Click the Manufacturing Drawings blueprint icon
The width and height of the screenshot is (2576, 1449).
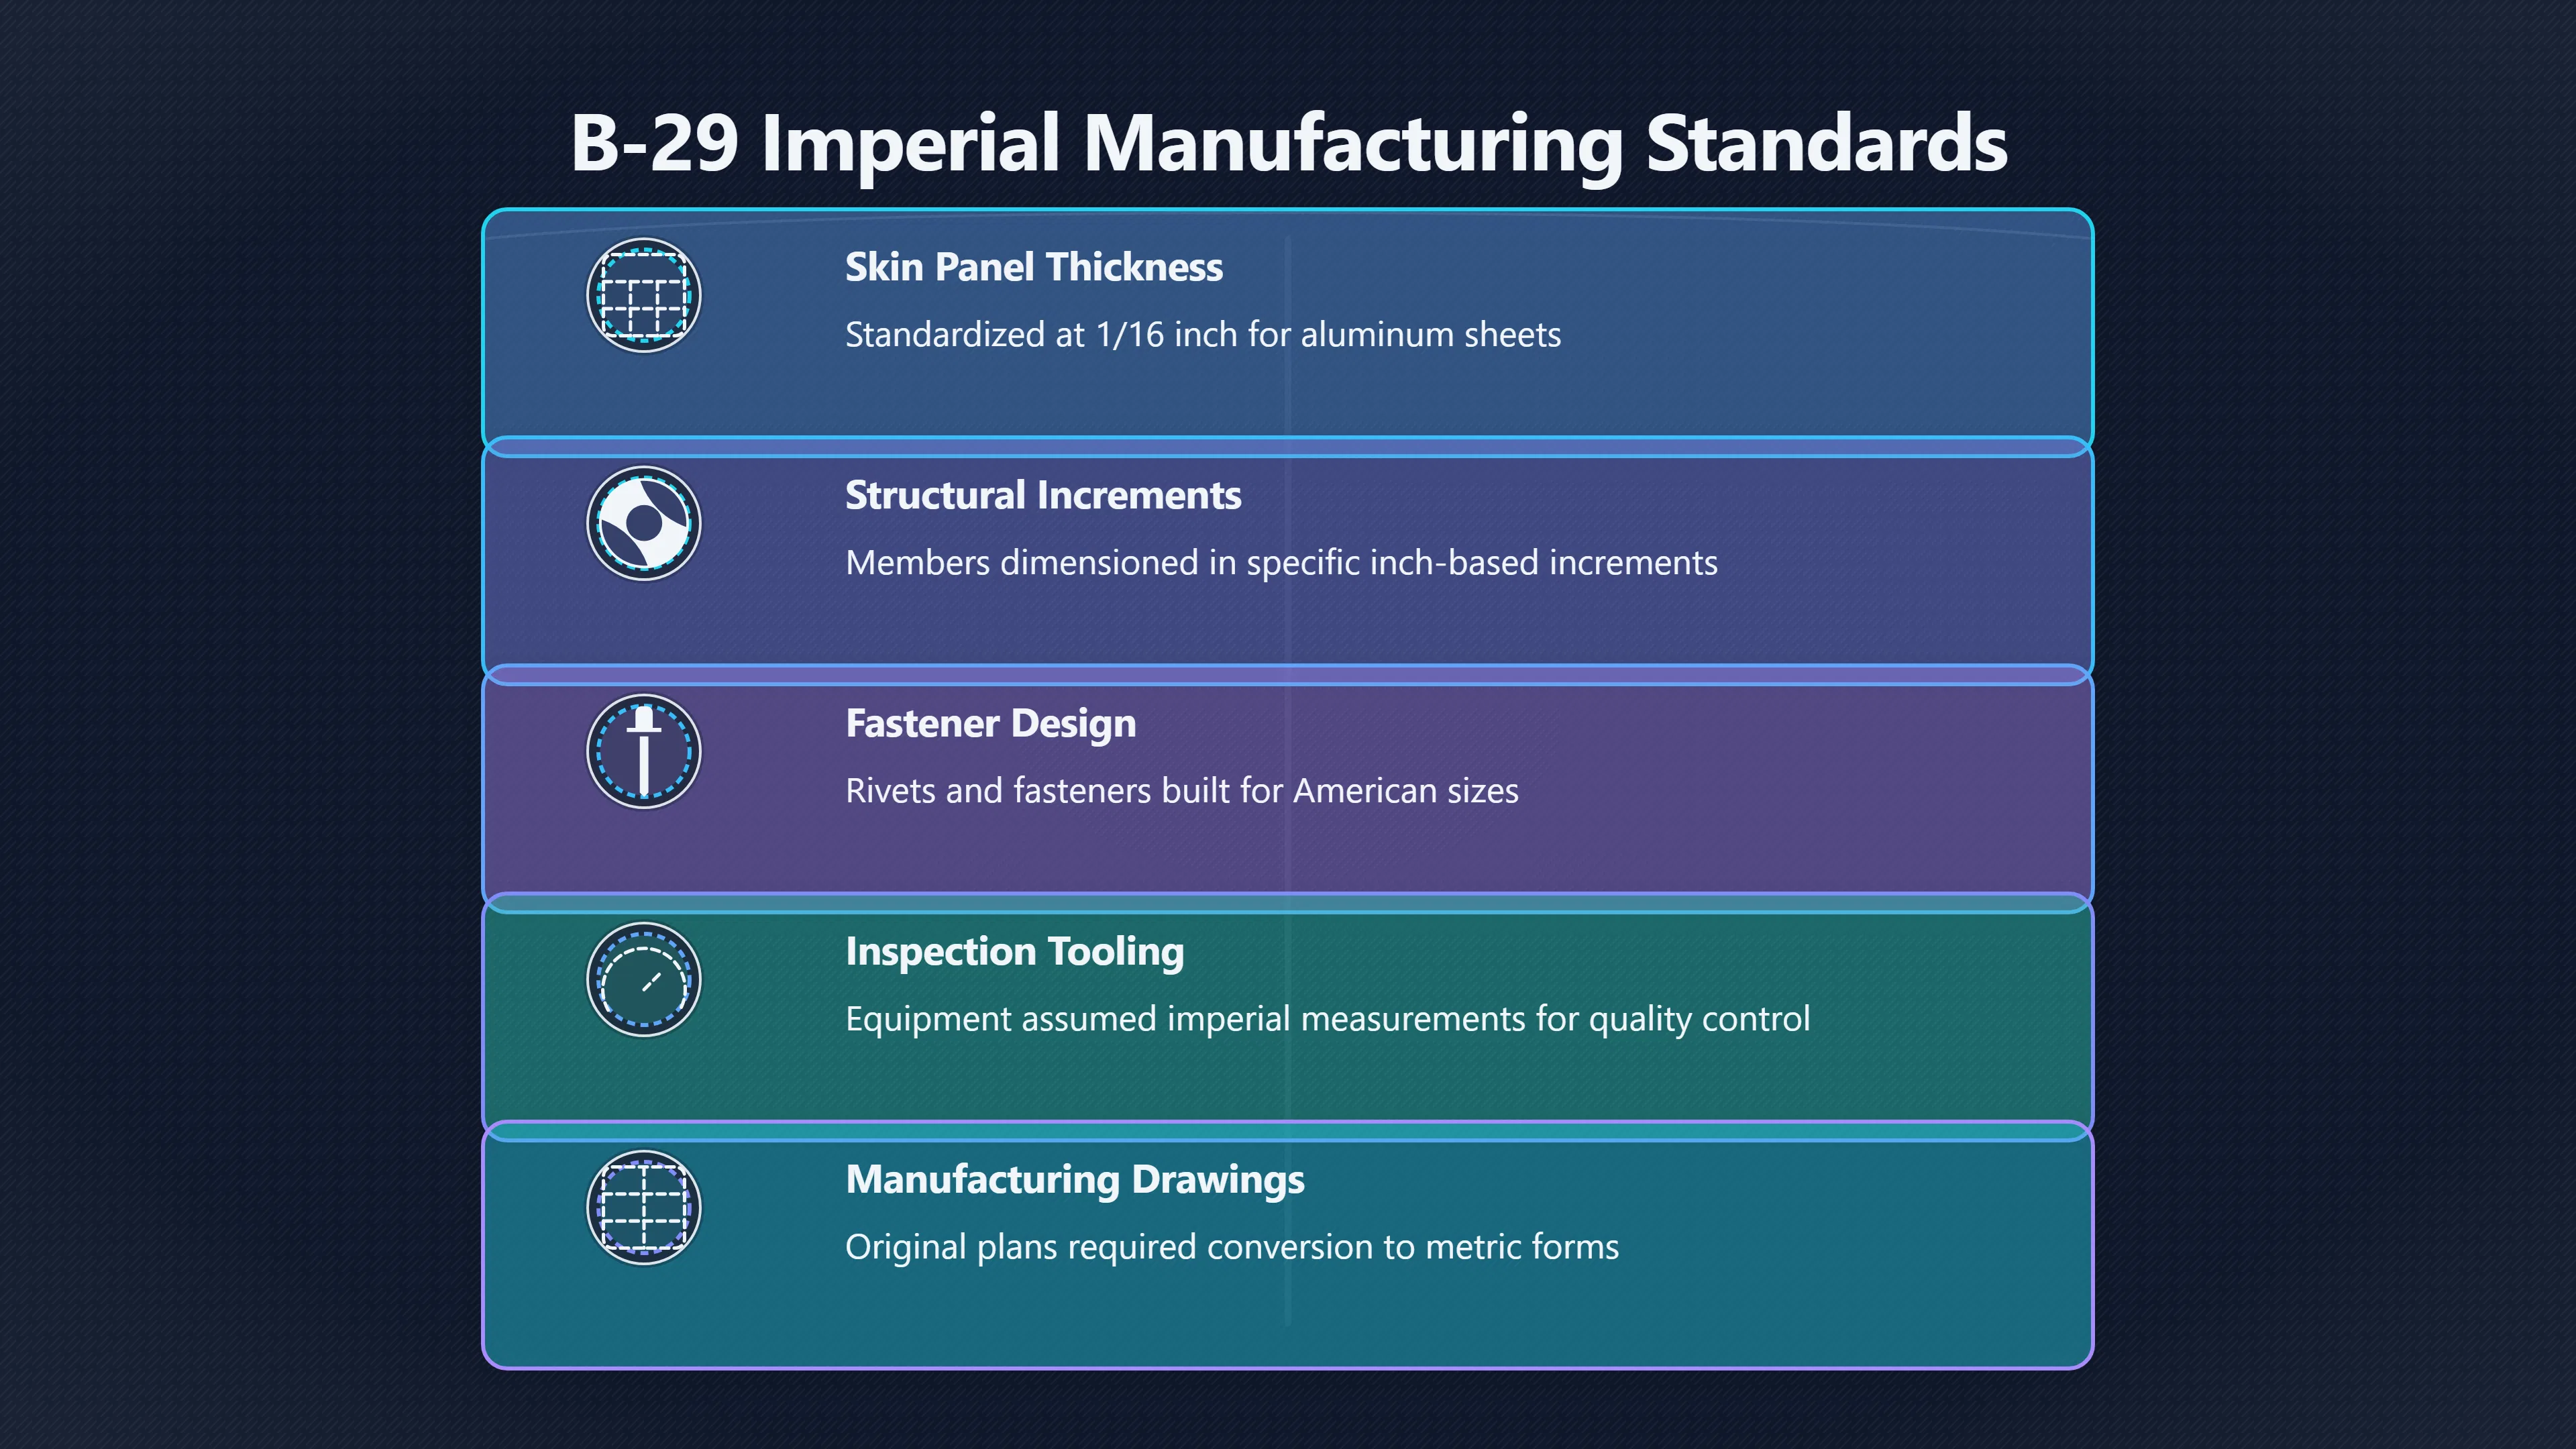[643, 1207]
